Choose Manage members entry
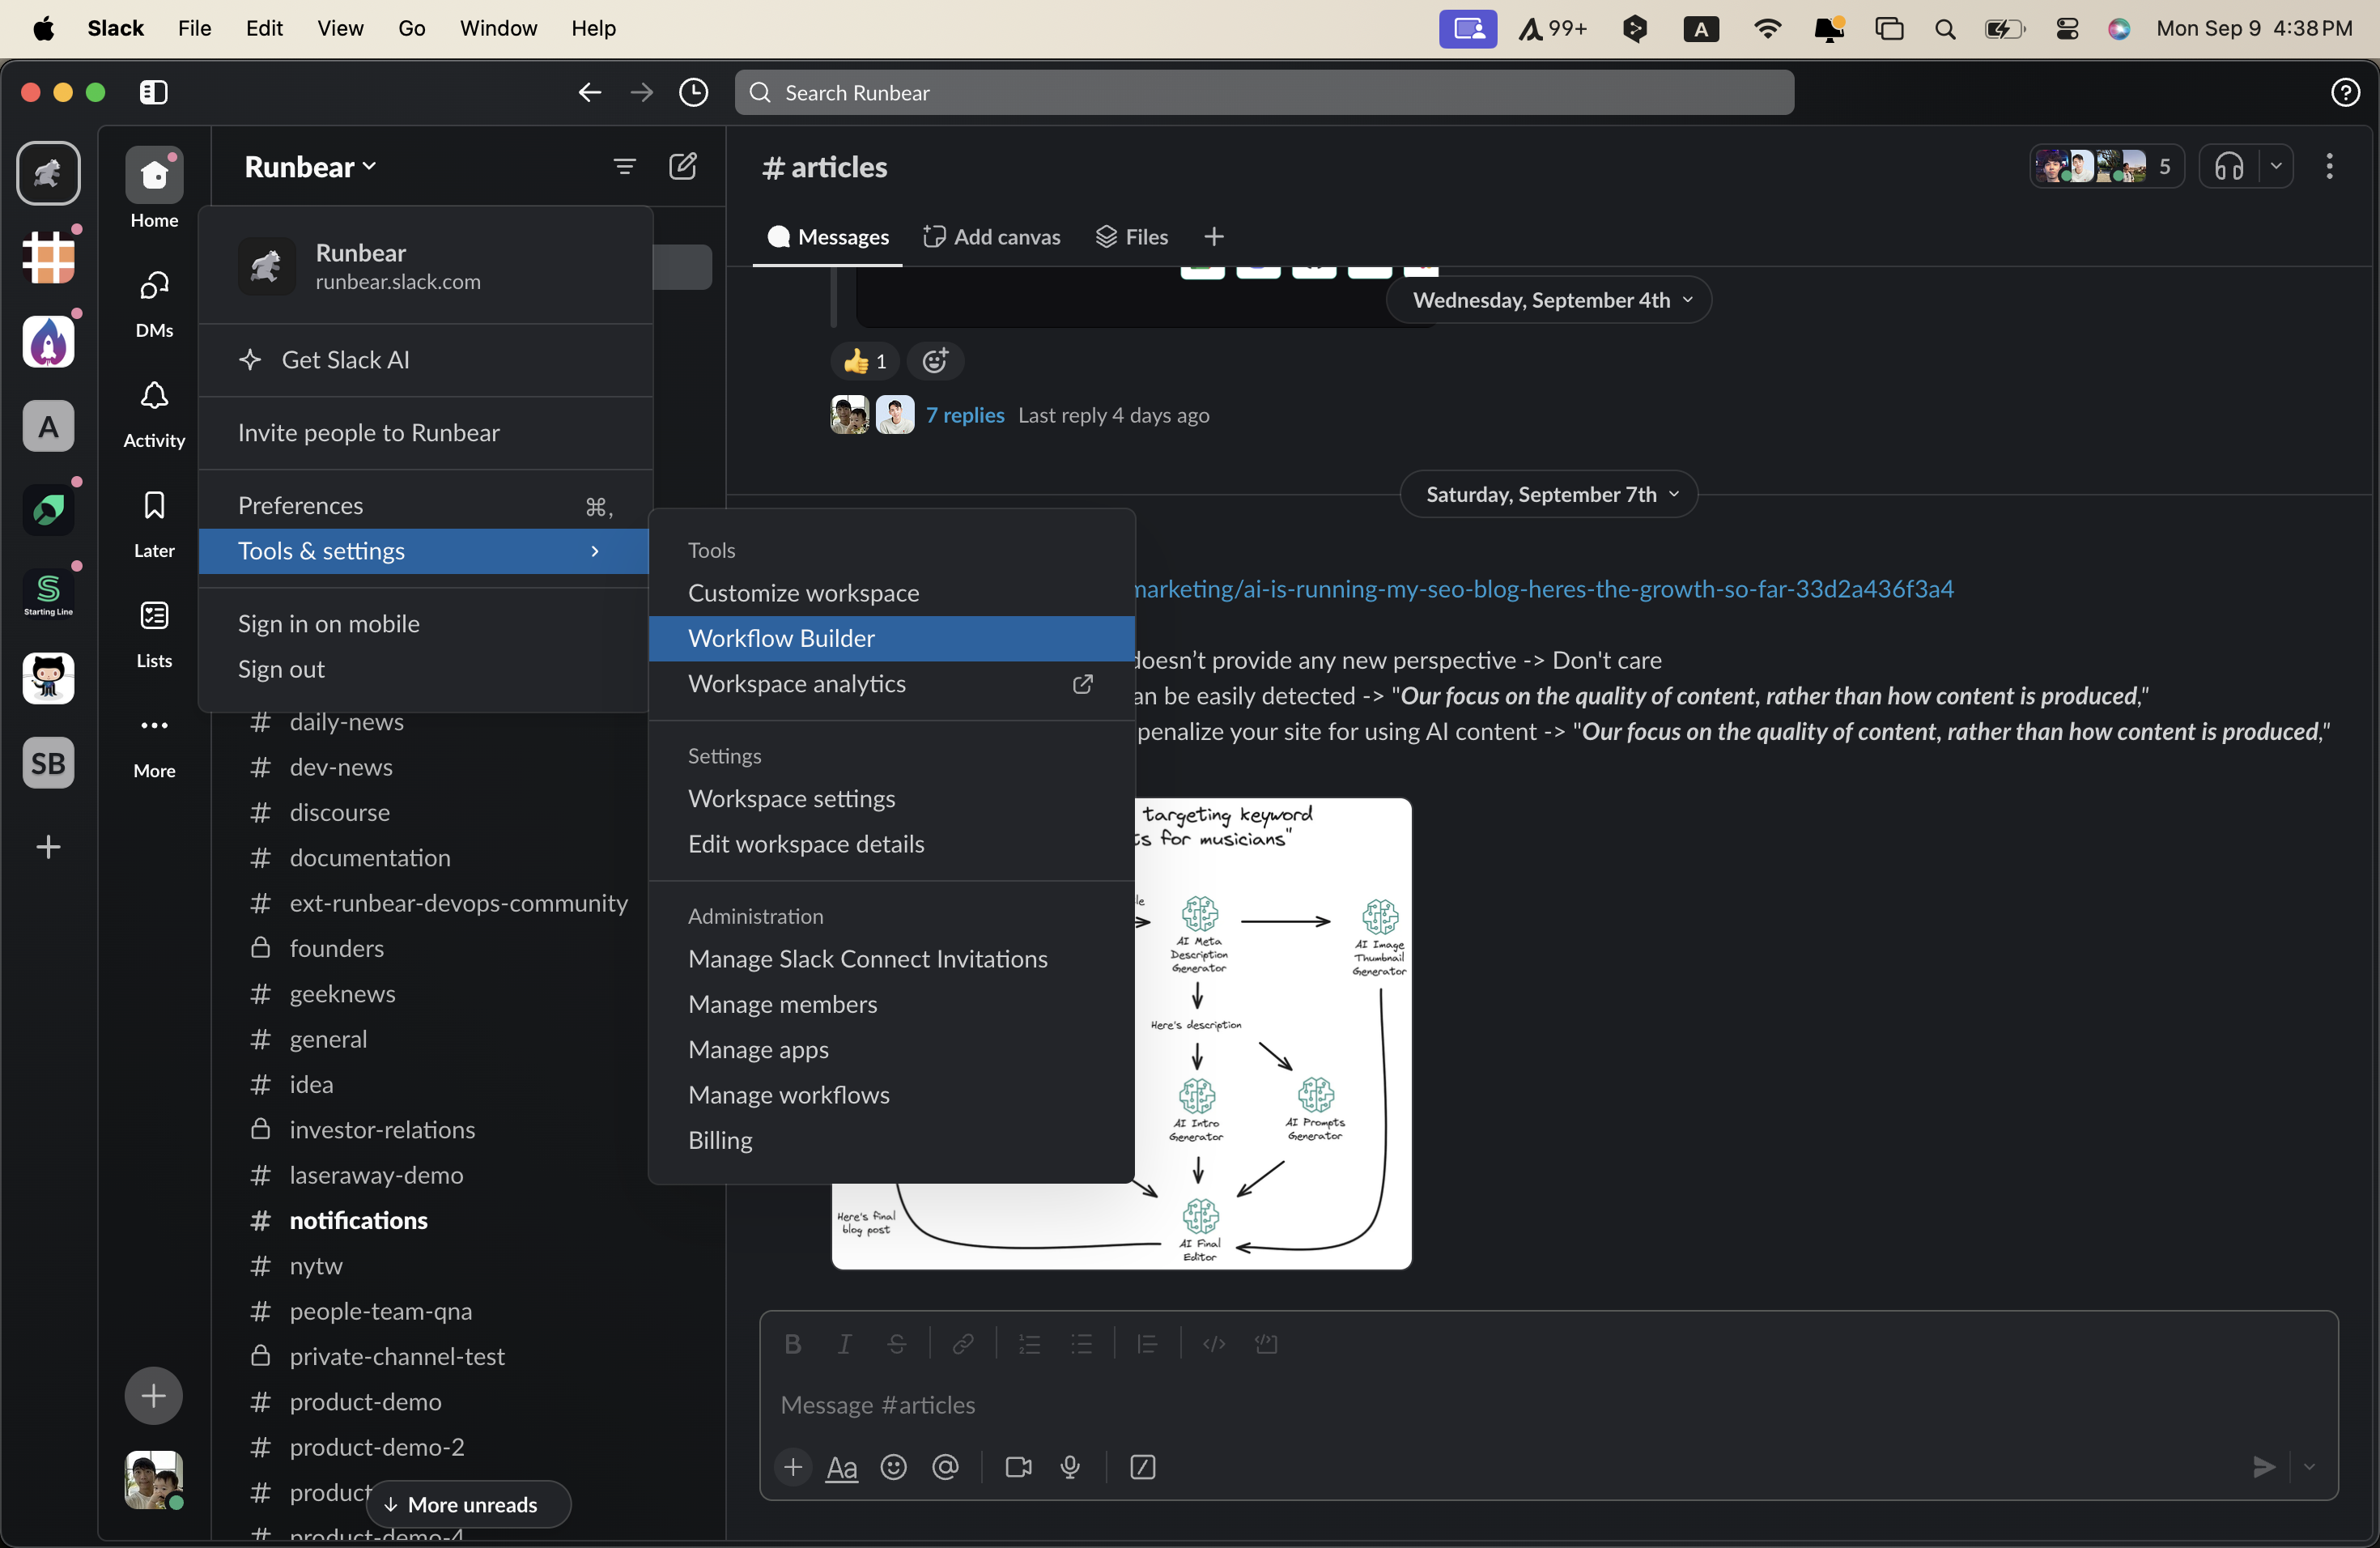Screen dimensions: 2380x1548 (891, 1004)
